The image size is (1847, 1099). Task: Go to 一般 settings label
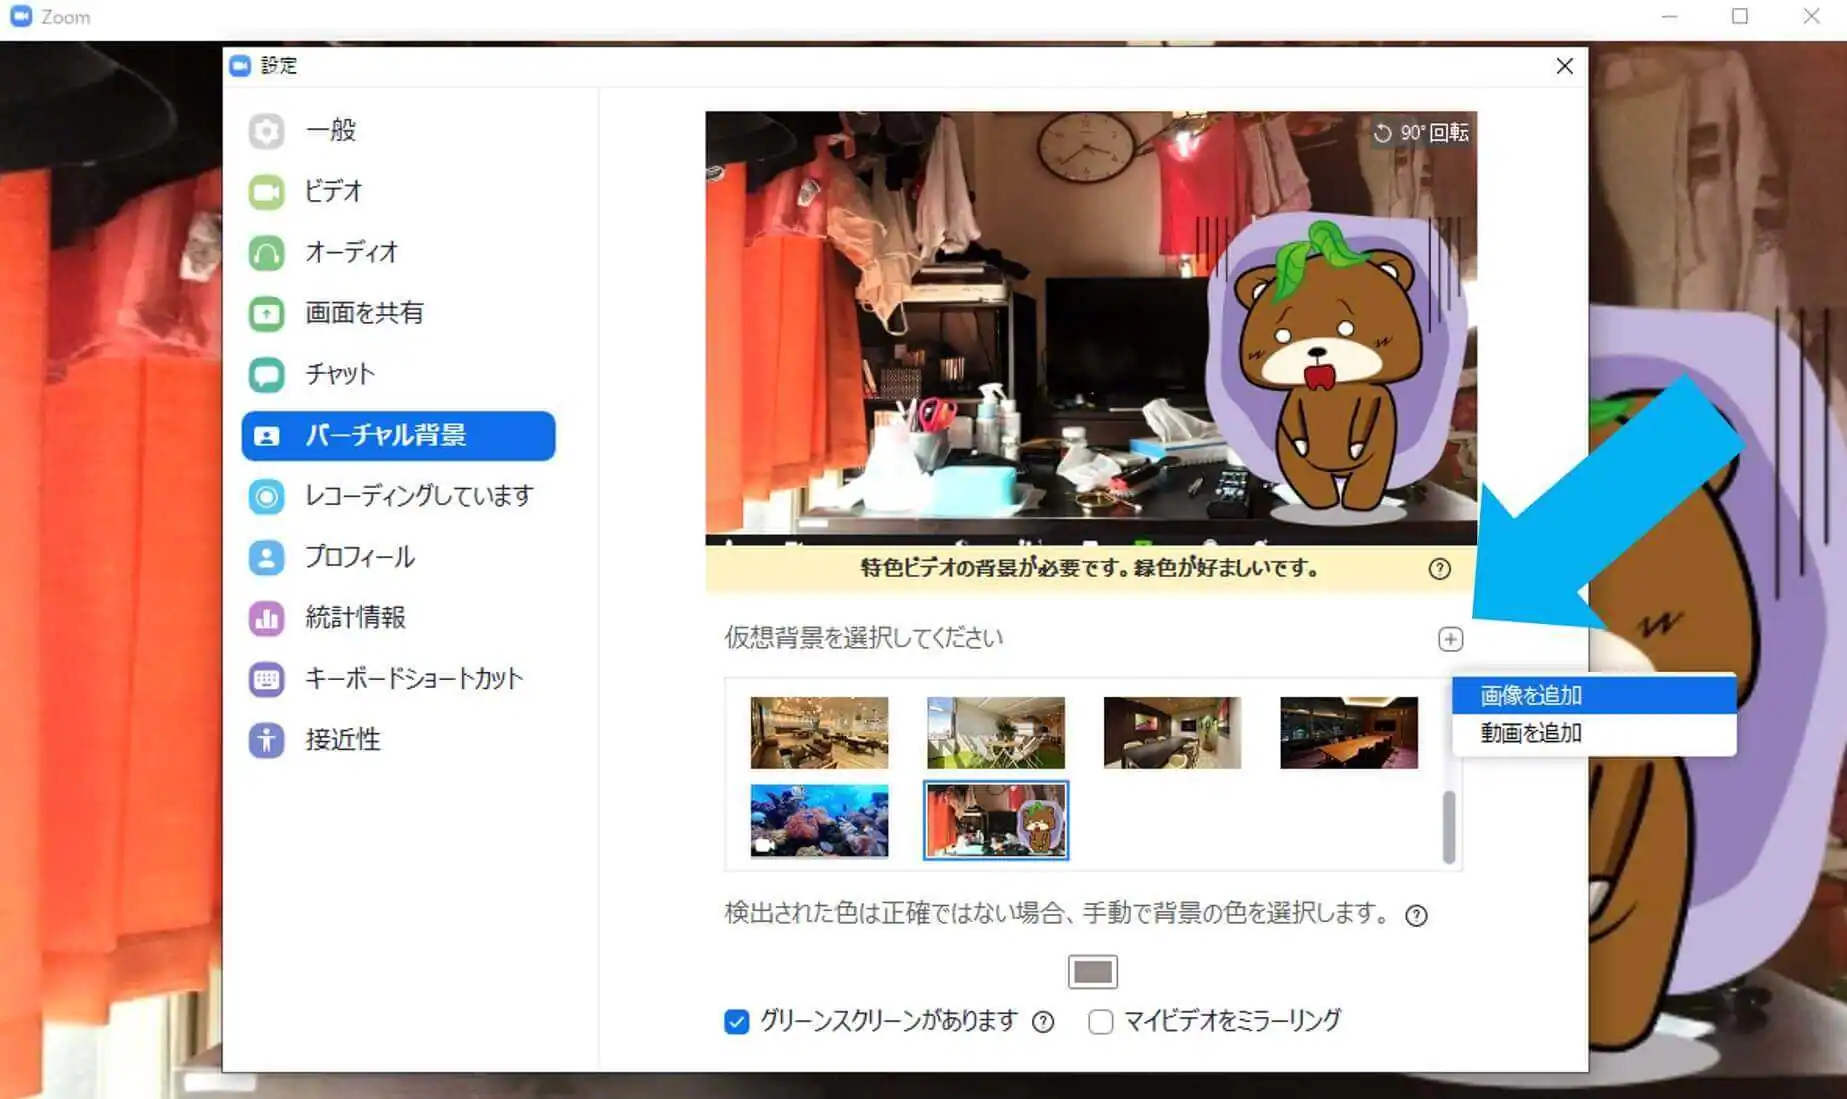[331, 130]
